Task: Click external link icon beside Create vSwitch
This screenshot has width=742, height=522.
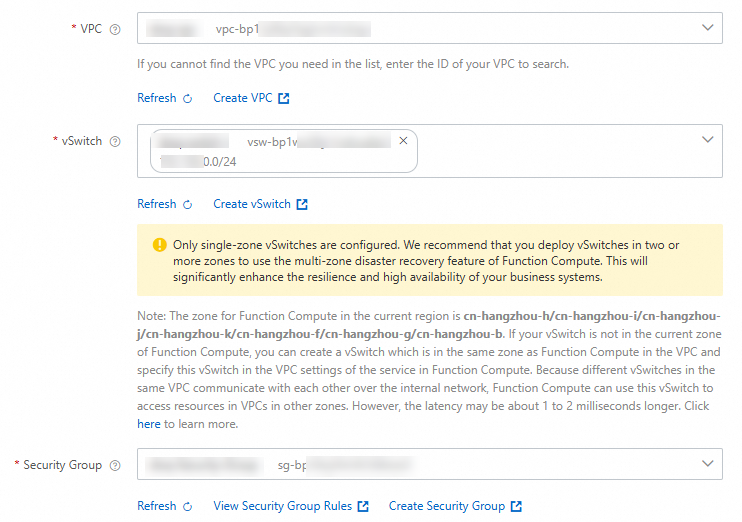Action: pyautogui.click(x=302, y=205)
